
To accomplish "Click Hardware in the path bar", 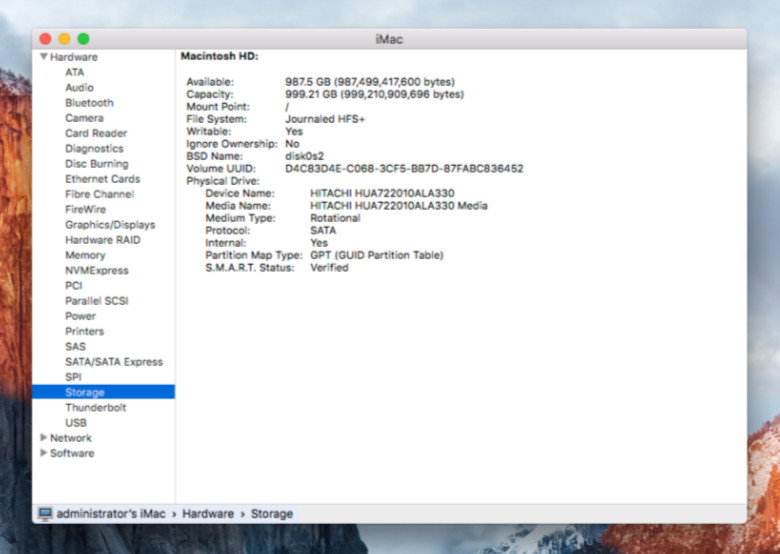I will pos(208,514).
